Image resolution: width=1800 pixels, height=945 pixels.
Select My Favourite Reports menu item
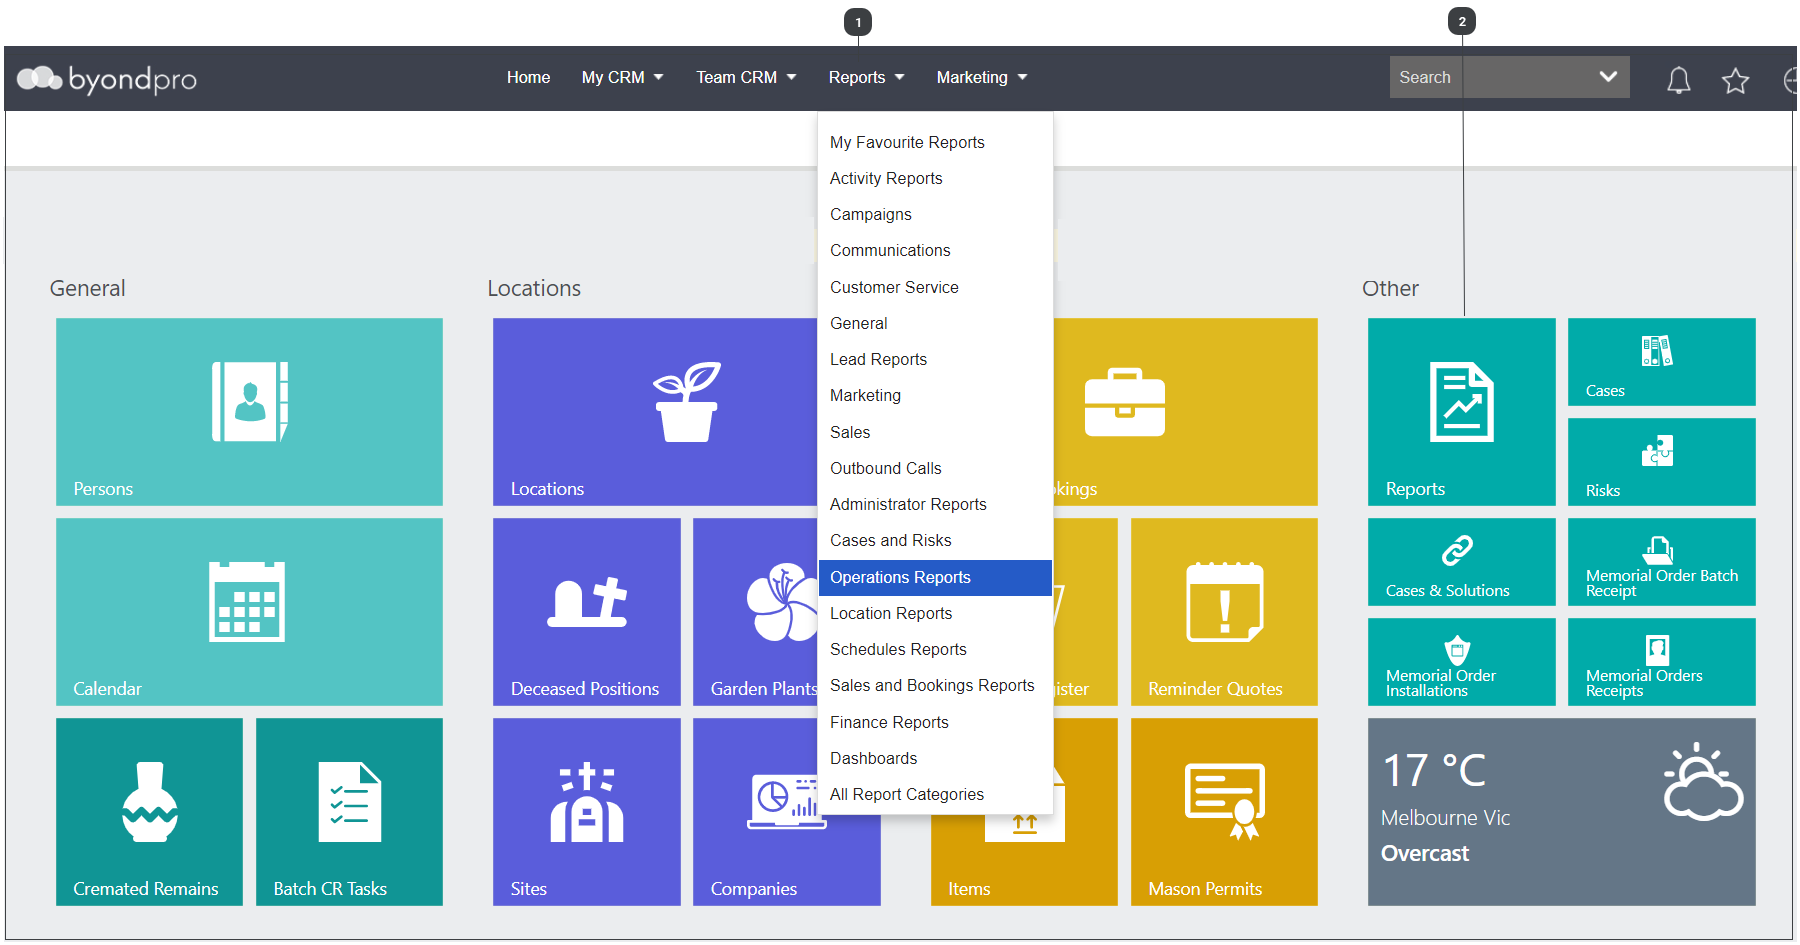coord(935,142)
